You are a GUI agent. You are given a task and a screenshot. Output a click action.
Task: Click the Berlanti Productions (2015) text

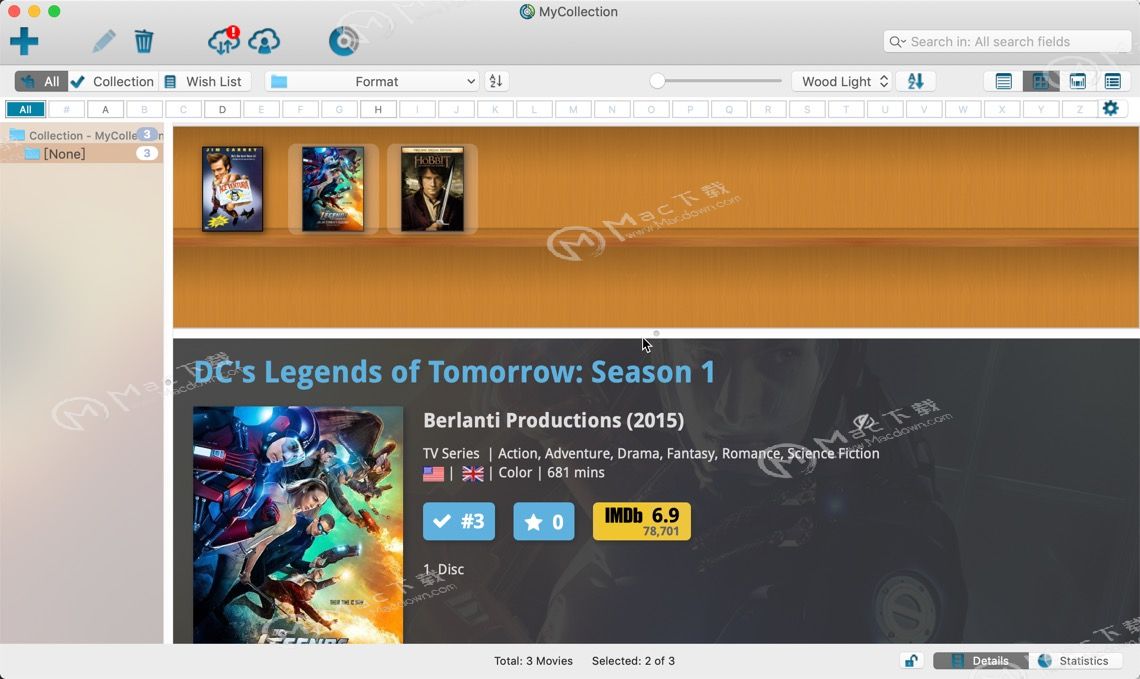point(553,420)
